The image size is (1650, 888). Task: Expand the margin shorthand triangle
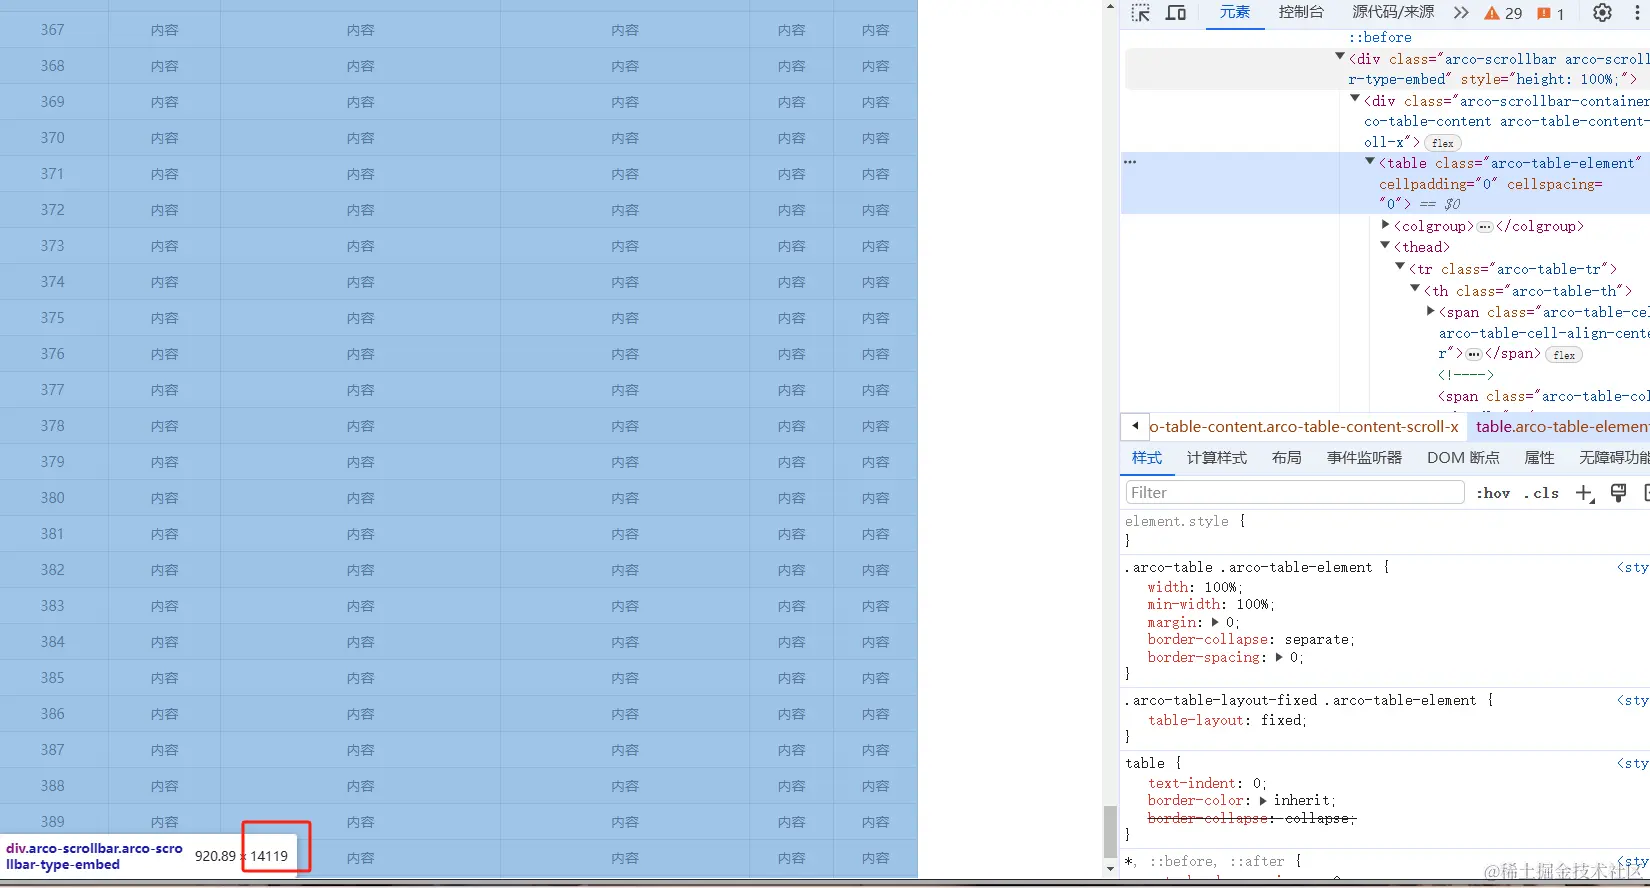(x=1215, y=622)
